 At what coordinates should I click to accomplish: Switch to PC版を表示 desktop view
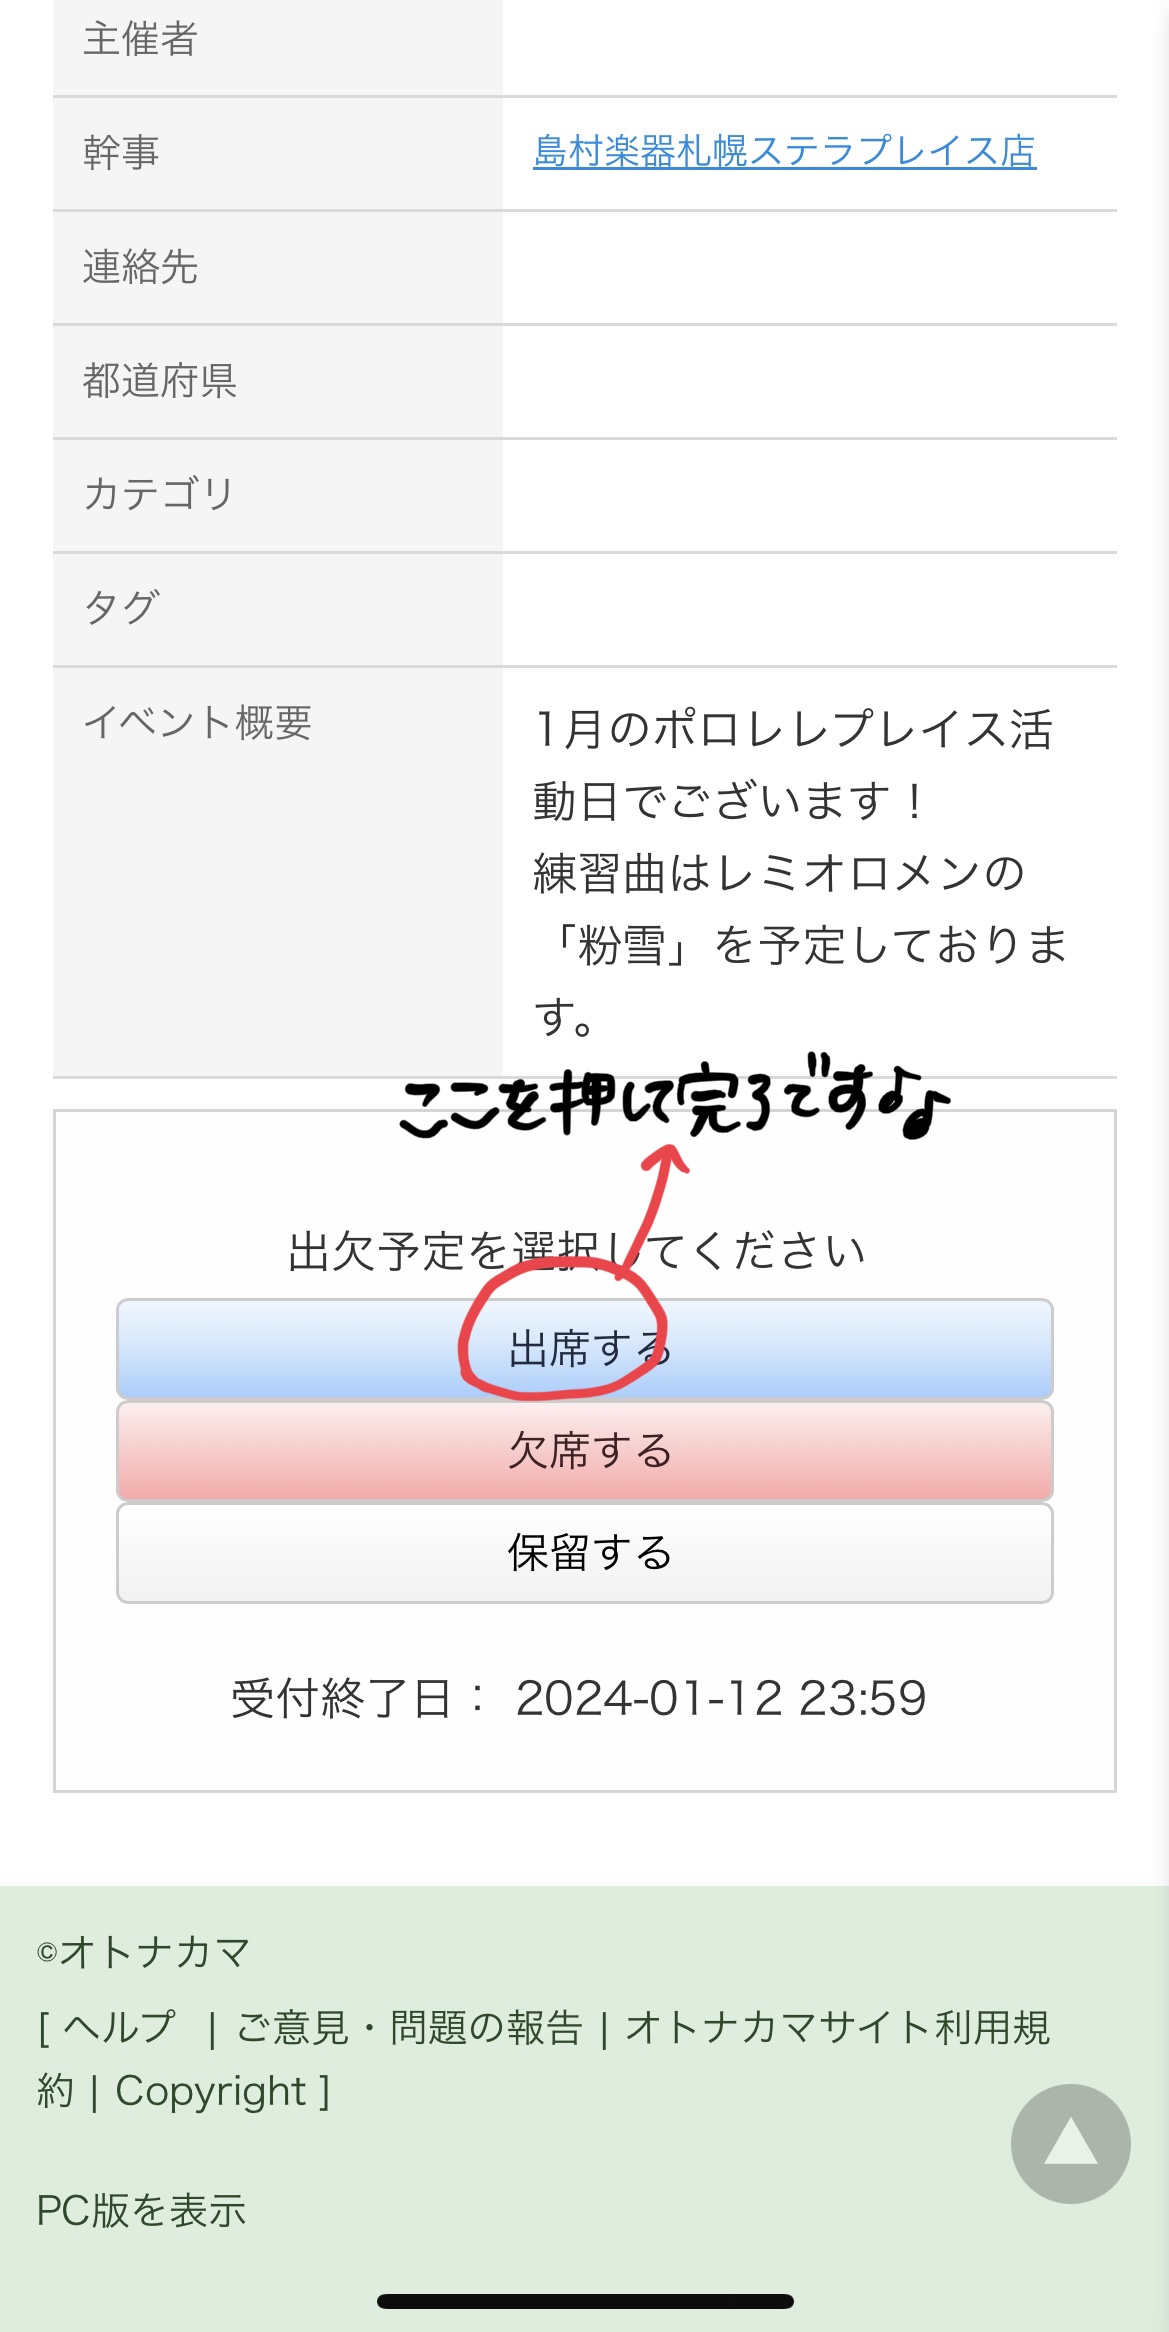click(x=141, y=2210)
